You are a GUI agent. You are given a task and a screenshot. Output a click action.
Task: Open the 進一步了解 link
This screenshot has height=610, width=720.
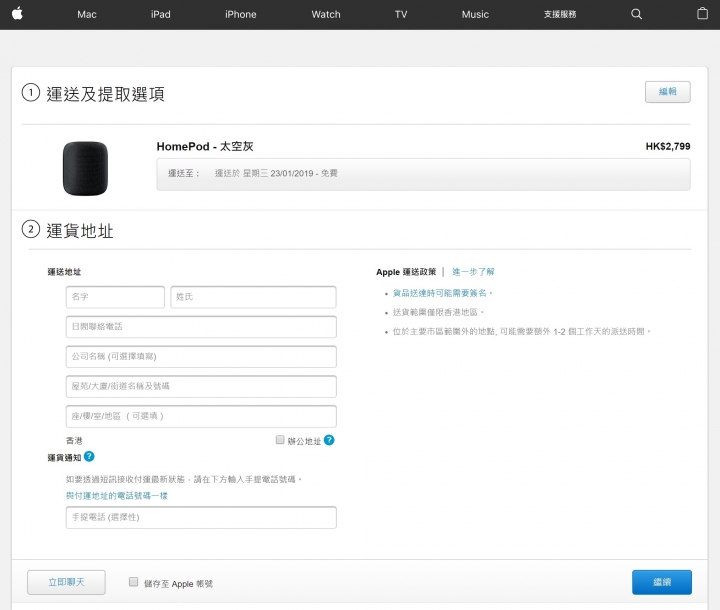click(x=473, y=272)
